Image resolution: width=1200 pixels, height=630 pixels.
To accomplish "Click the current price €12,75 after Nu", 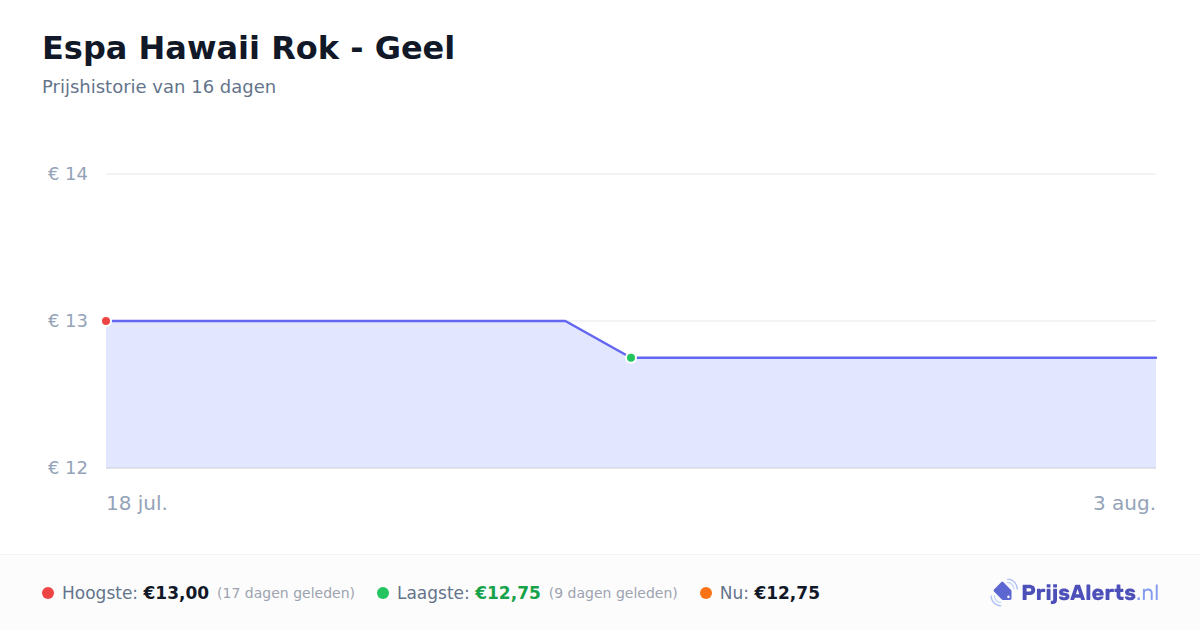I will tap(787, 593).
